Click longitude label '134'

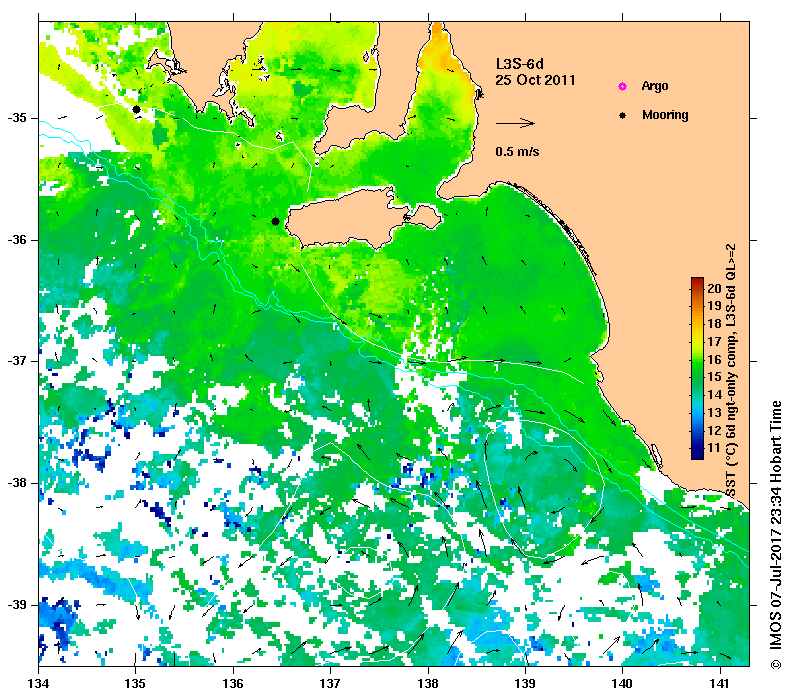pos(38,683)
